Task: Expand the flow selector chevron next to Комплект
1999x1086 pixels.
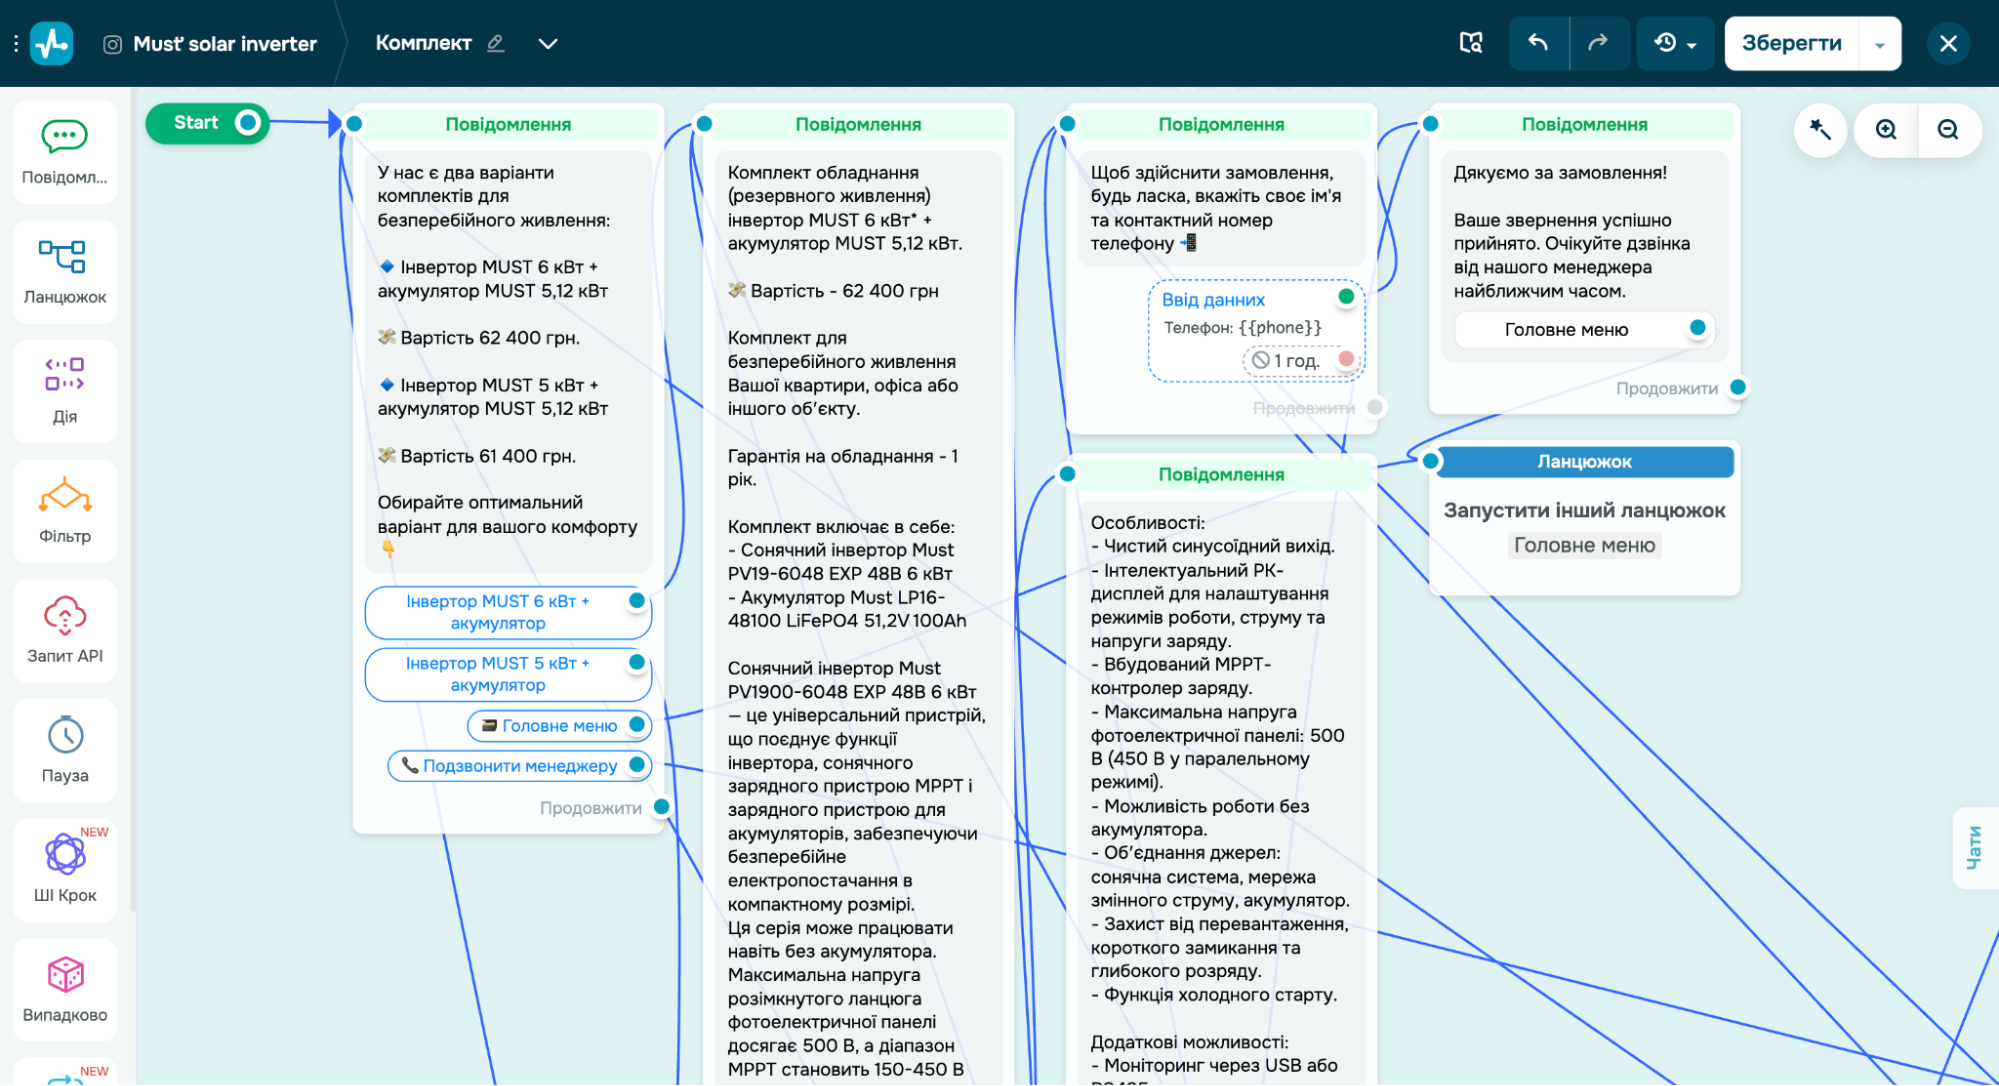Action: pos(548,44)
